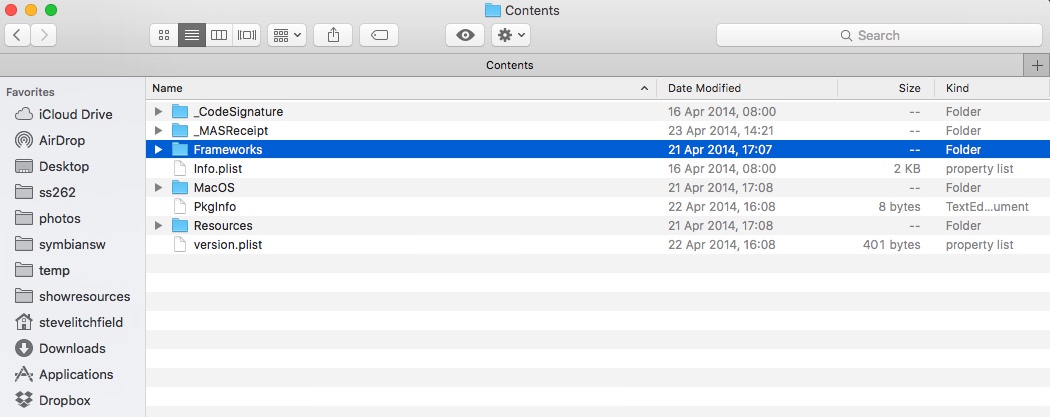This screenshot has width=1050, height=417.
Task: Add a new tab with plus button
Action: click(x=1037, y=66)
